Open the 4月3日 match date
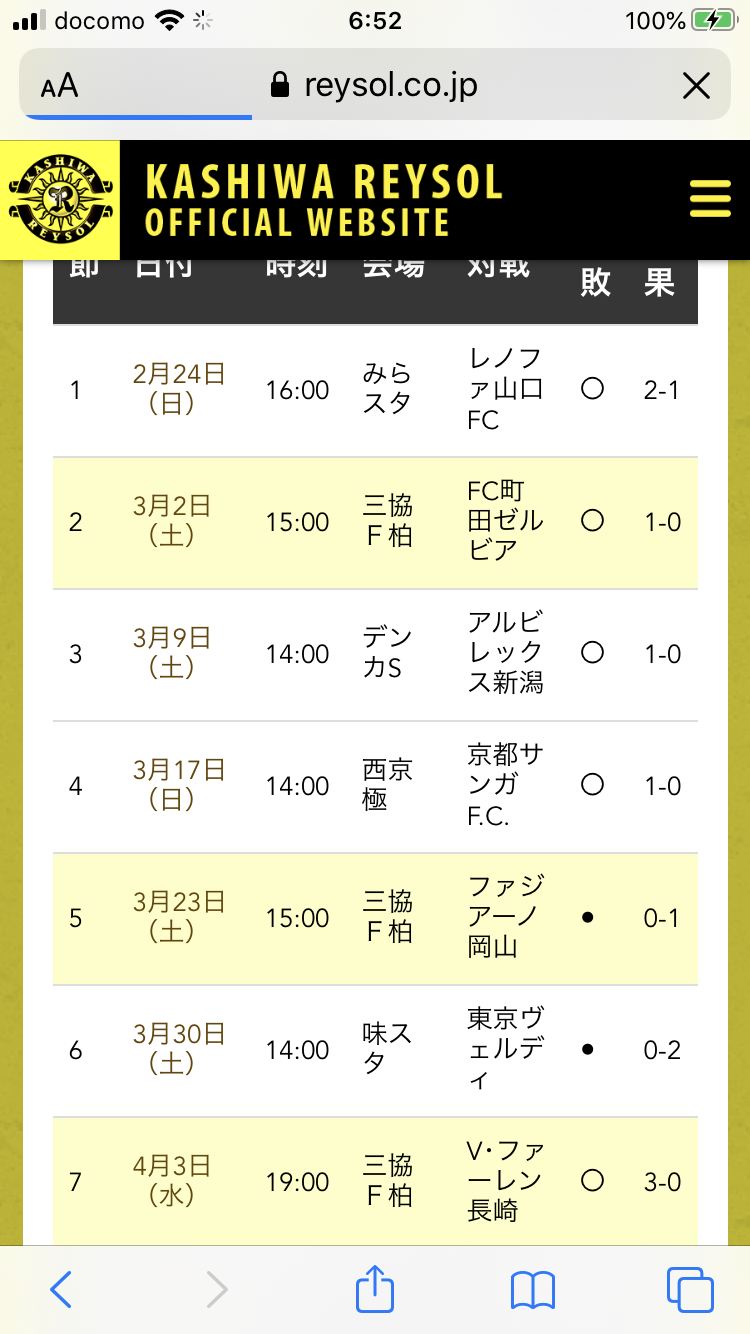Viewport: 750px width, 1334px height. (172, 1181)
